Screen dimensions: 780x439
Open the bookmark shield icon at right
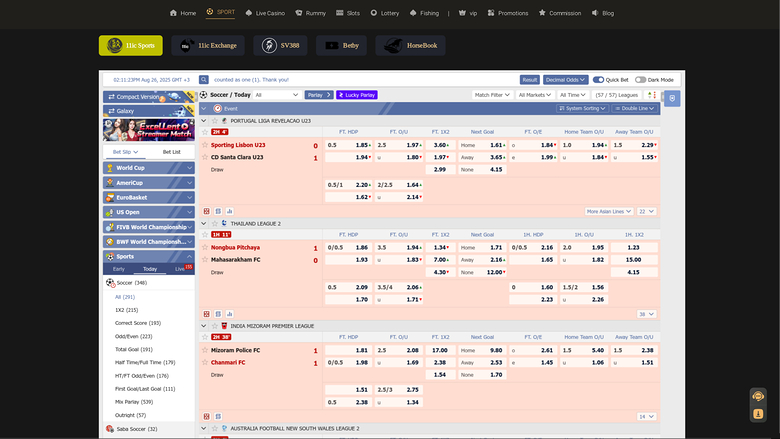[672, 98]
